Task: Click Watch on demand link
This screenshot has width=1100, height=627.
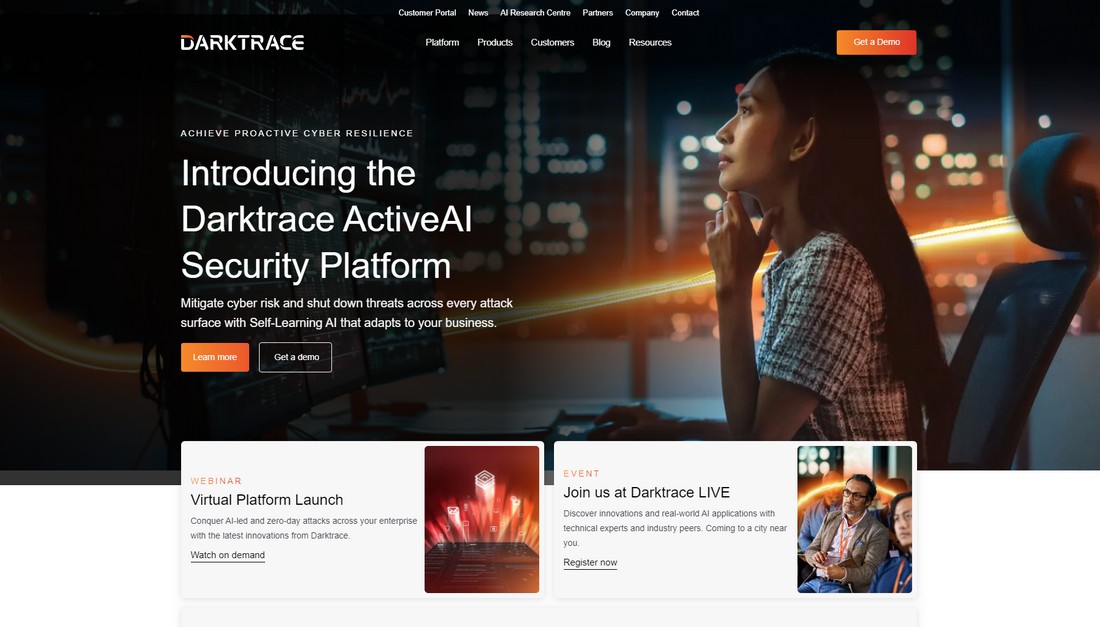Action: point(227,555)
